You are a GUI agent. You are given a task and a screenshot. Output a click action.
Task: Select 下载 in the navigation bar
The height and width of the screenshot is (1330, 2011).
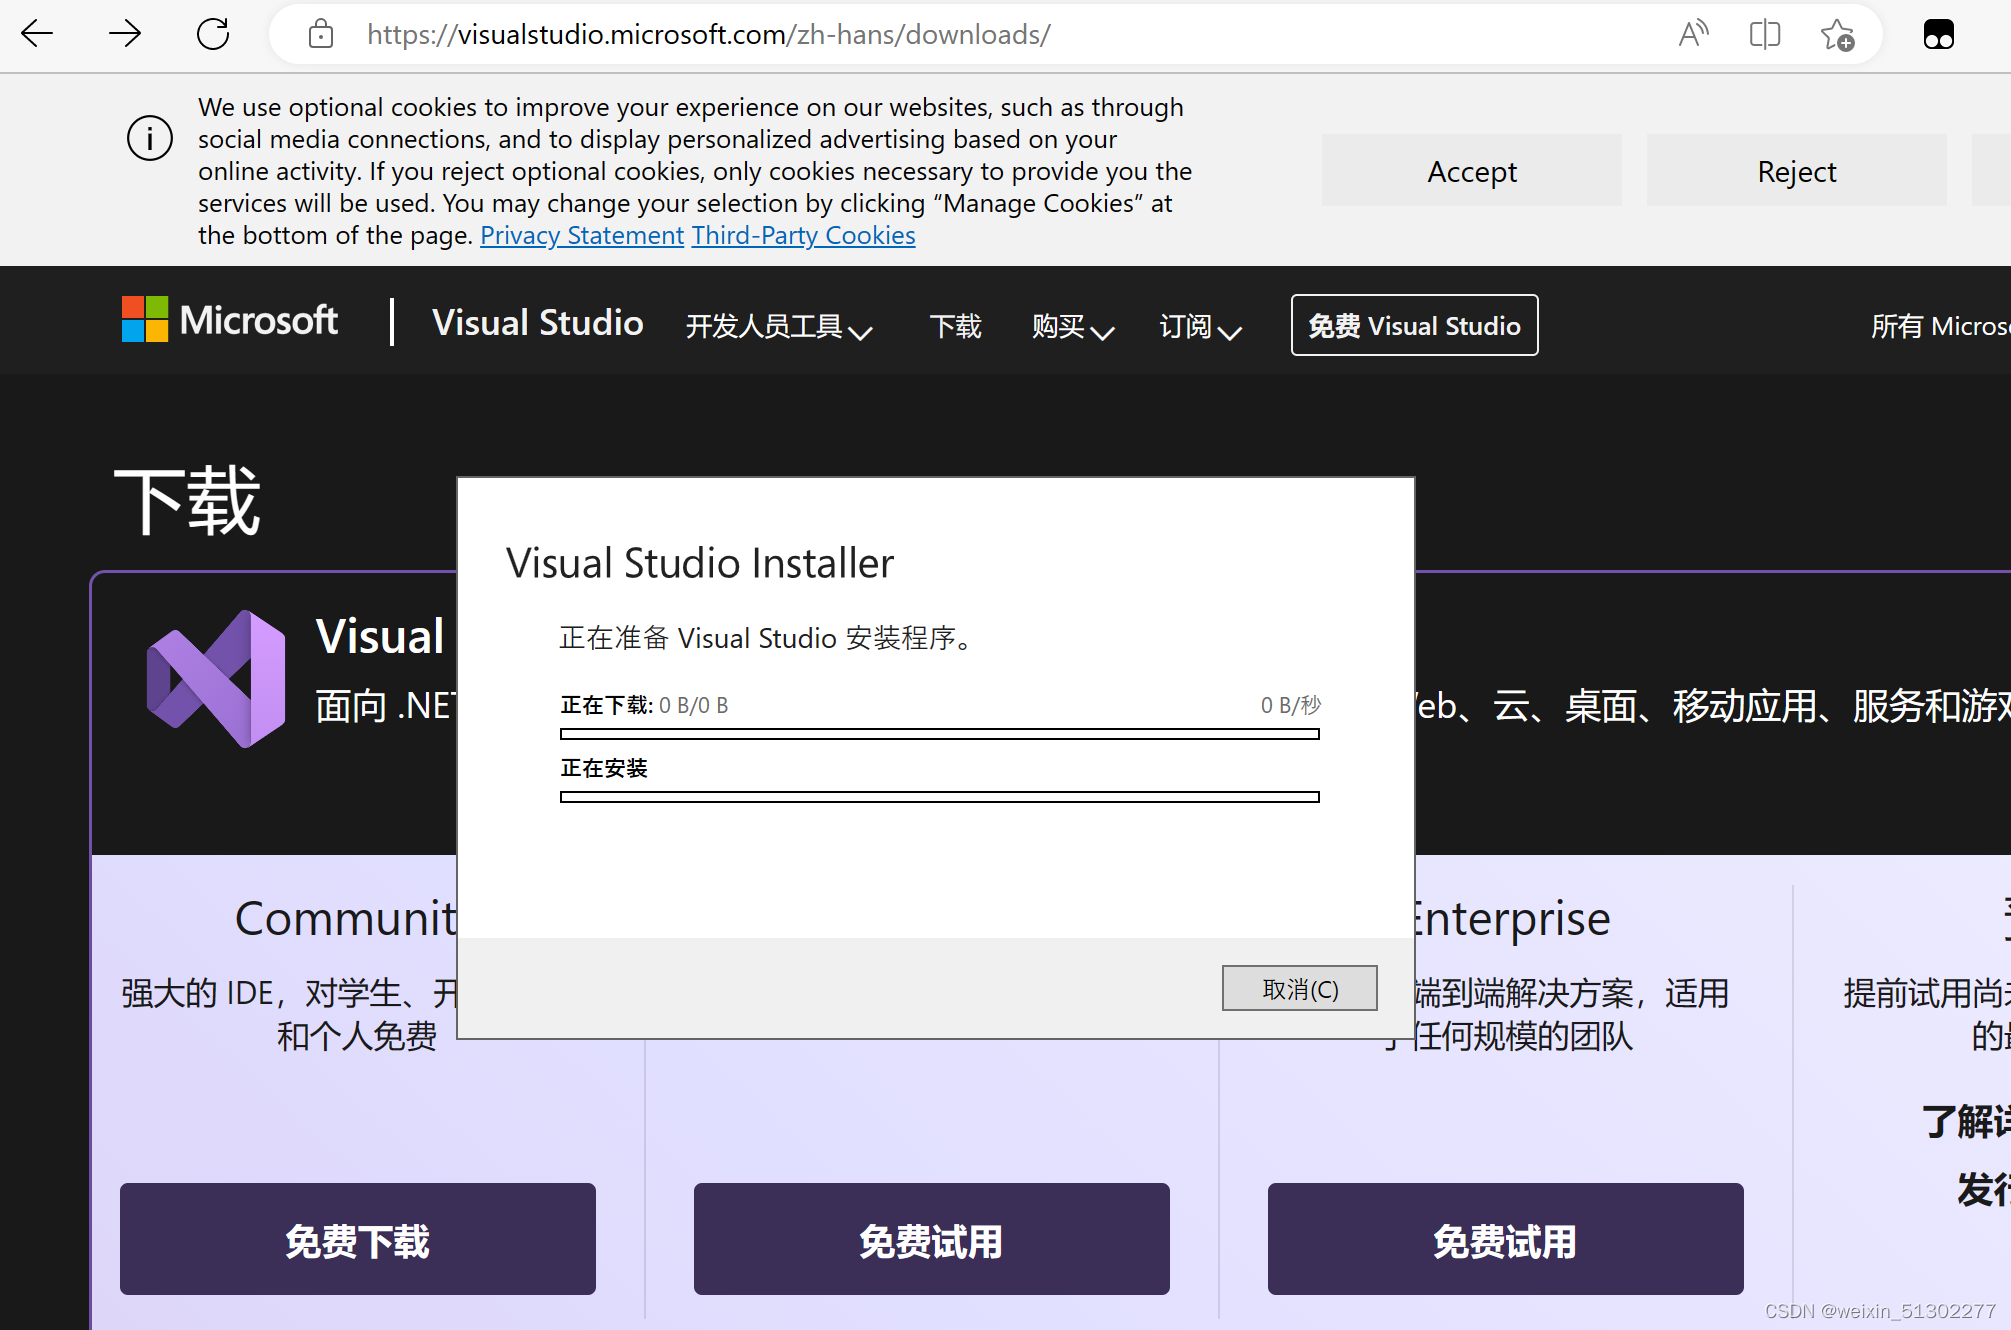[x=954, y=327]
